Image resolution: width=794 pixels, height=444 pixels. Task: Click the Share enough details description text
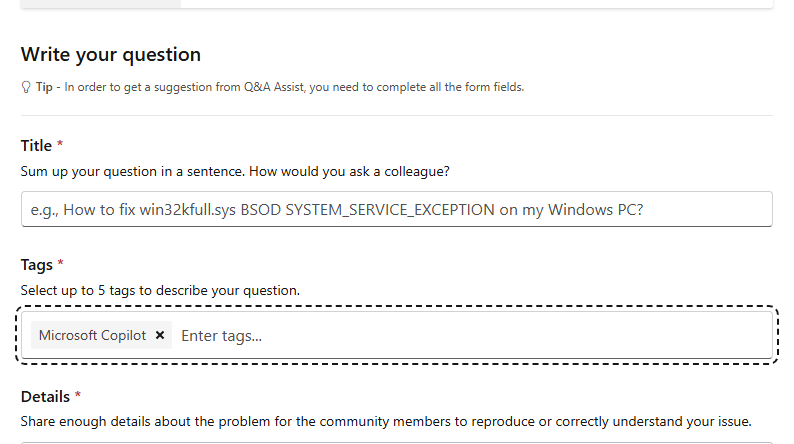point(385,421)
